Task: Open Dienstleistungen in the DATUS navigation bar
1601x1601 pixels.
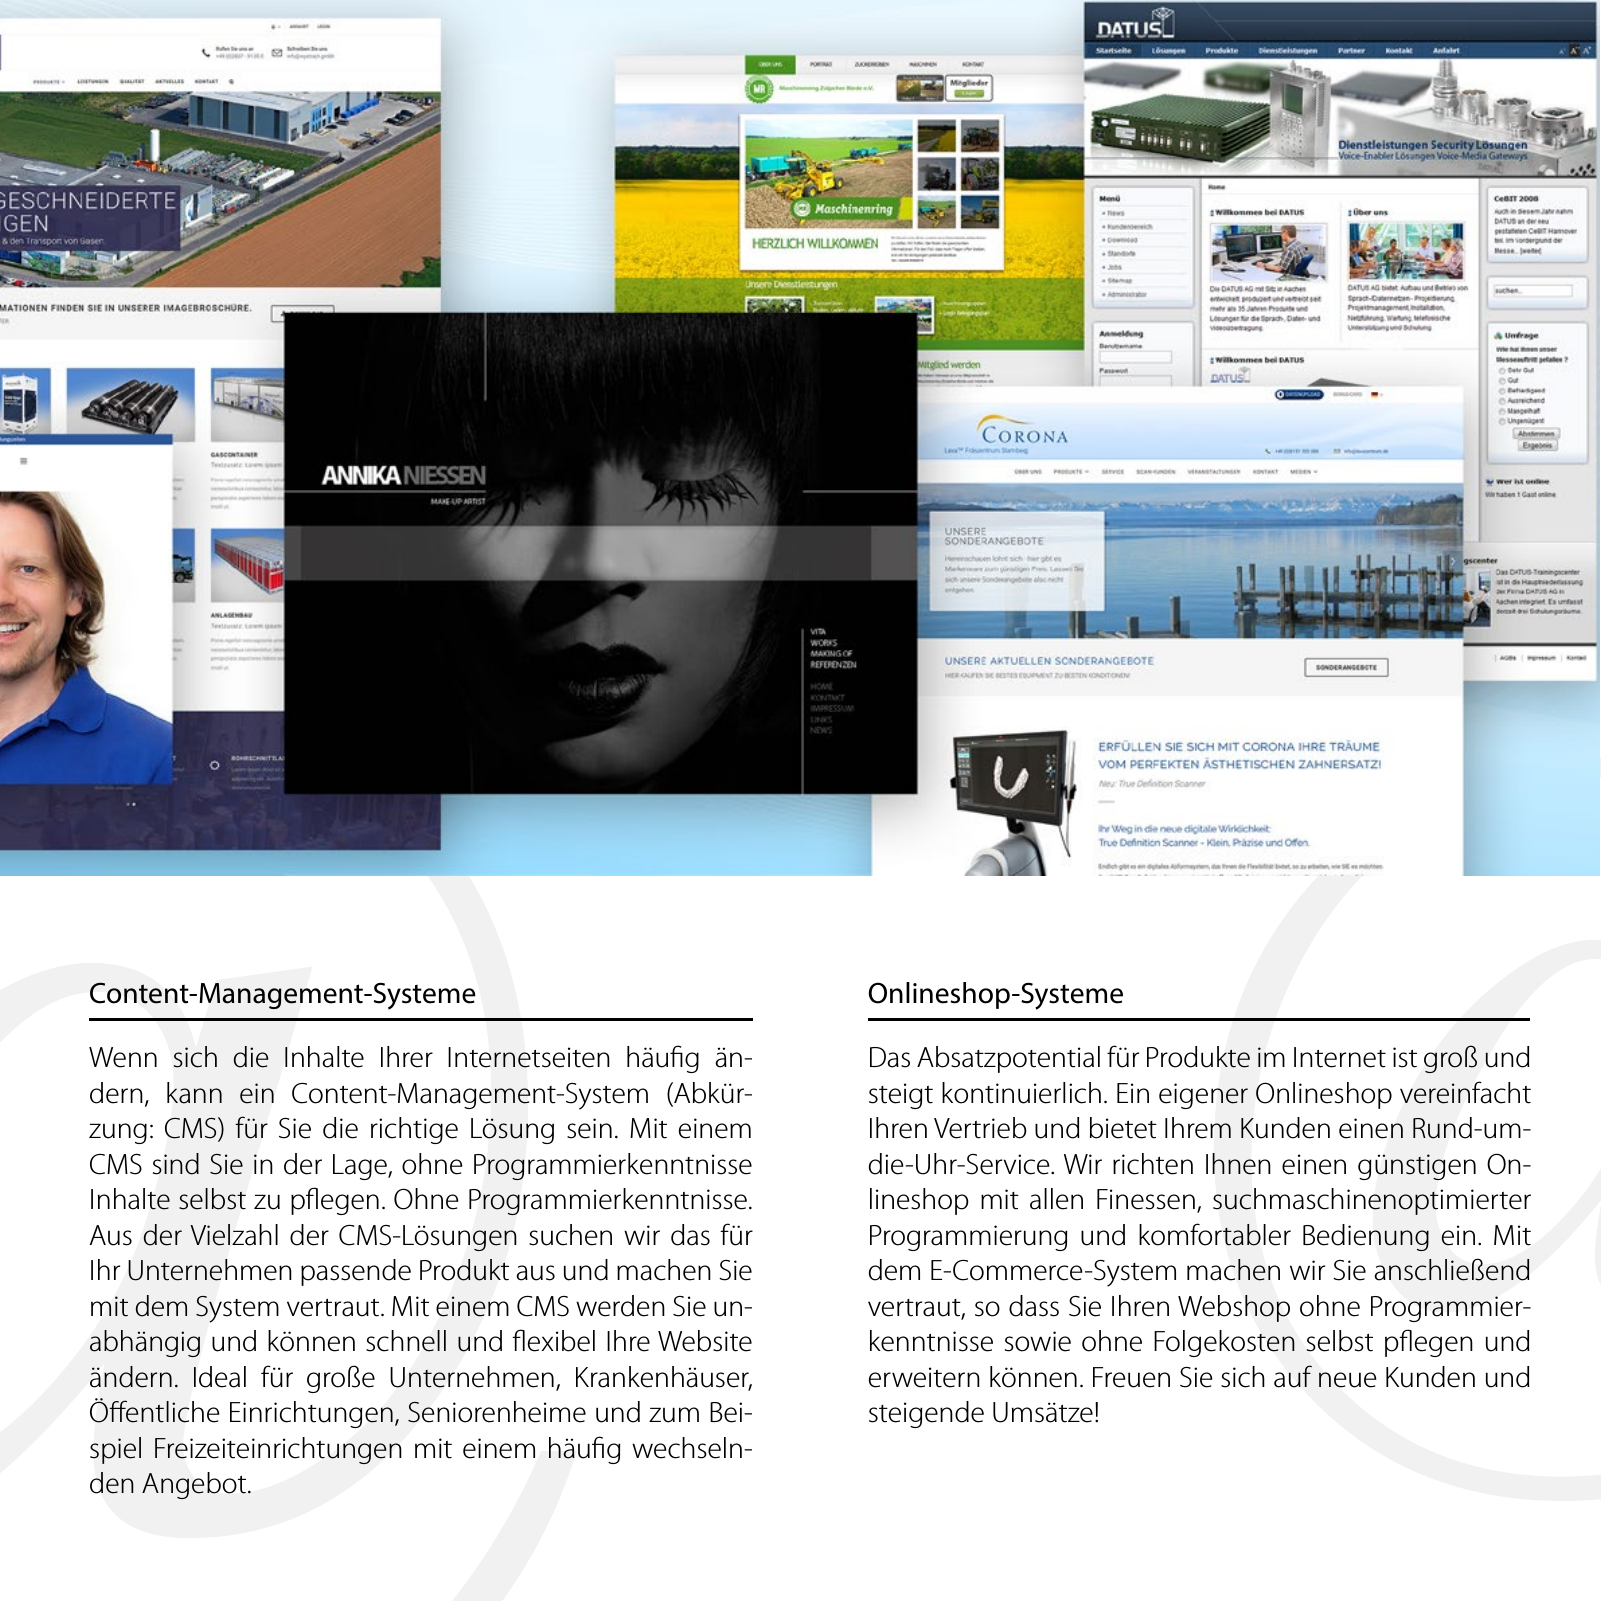Action: [x=1288, y=51]
